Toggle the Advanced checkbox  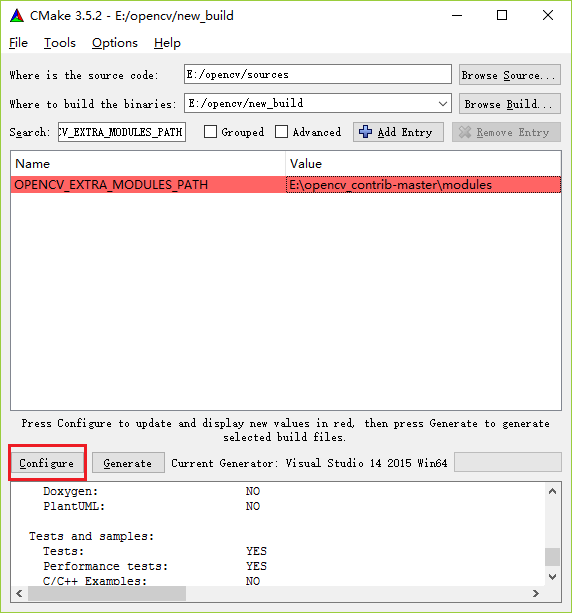tap(282, 132)
